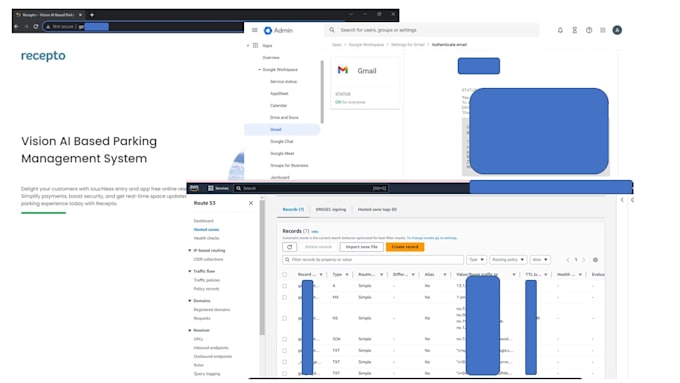Reload the Recepto page in Chrome

36,26
